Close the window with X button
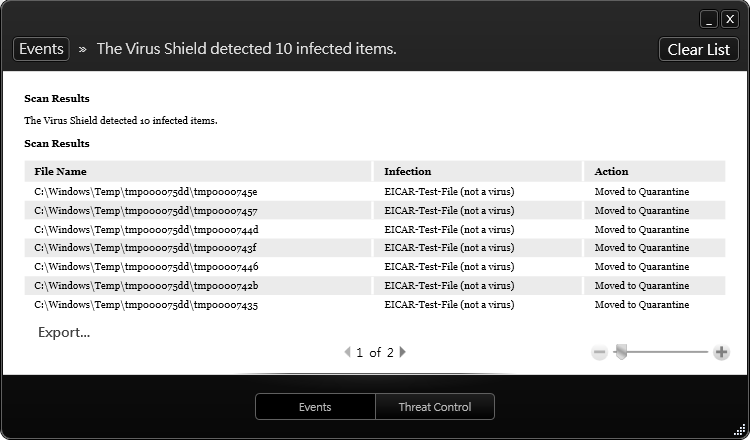Viewport: 750px width, 442px height. point(730,19)
